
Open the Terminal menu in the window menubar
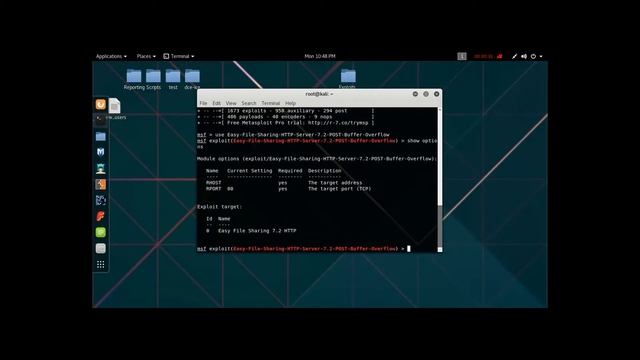click(x=271, y=103)
